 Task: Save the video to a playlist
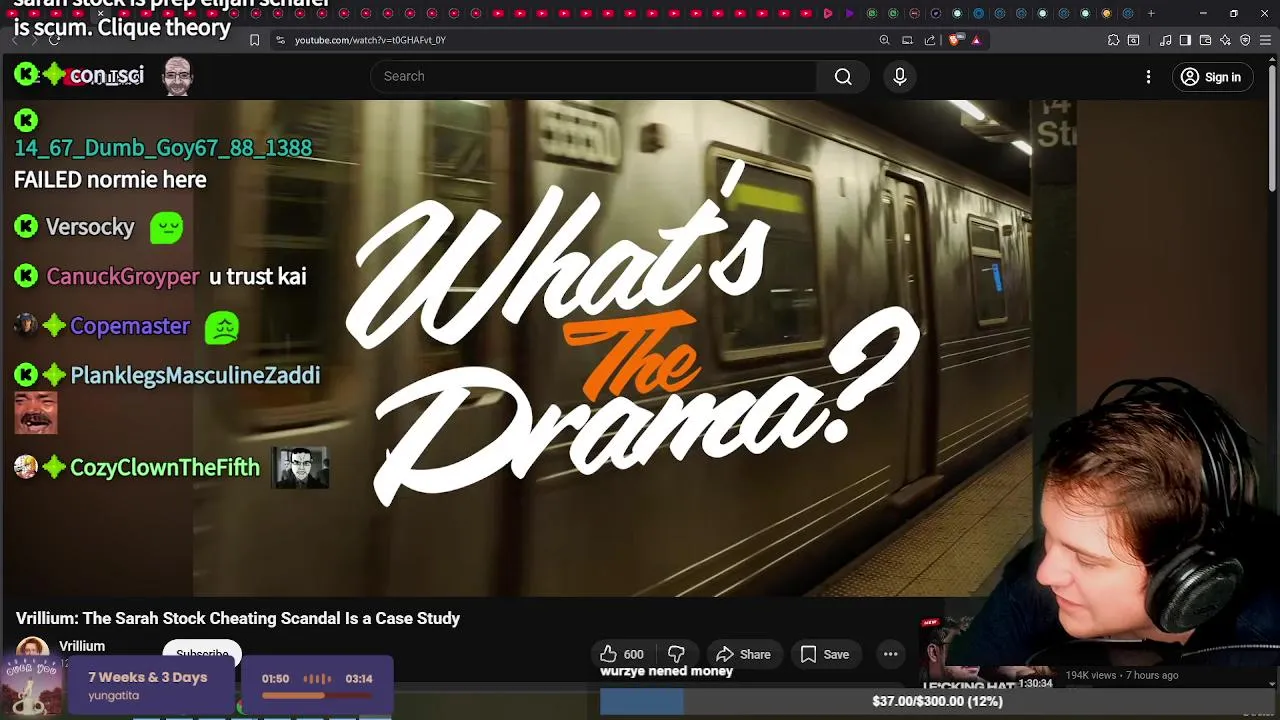[825, 655]
